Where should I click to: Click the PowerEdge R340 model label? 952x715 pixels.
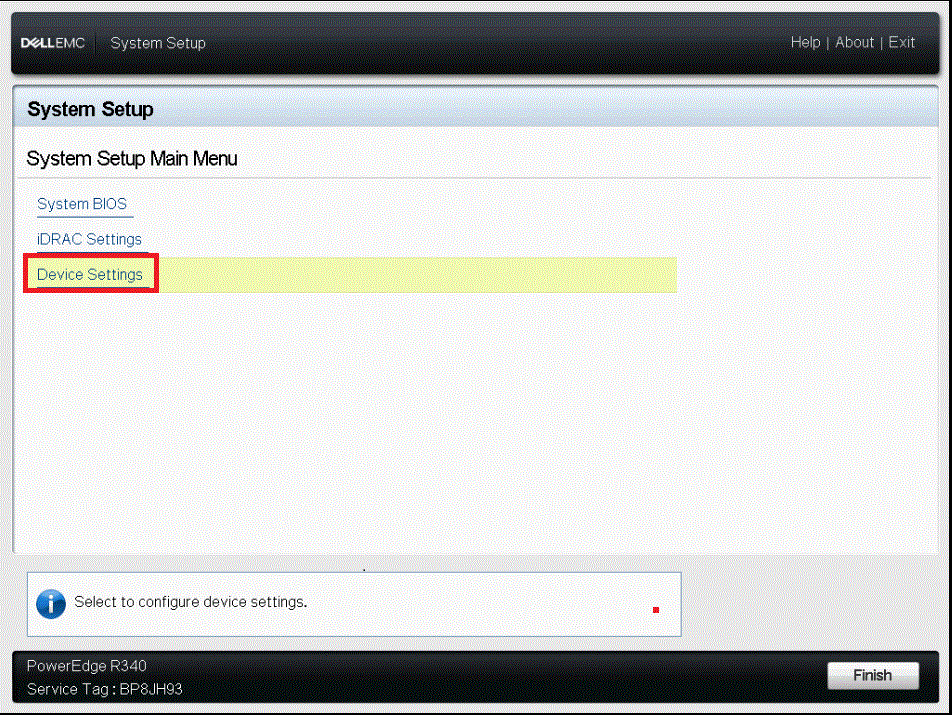coord(87,666)
